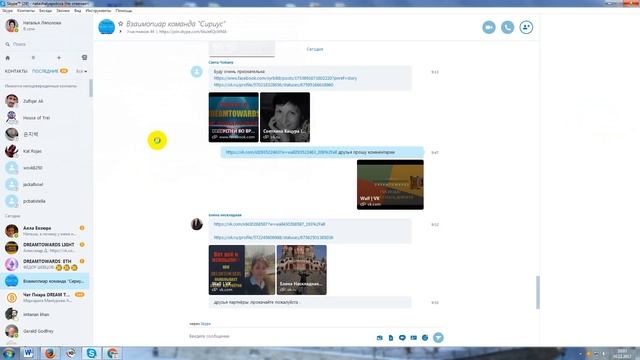Open the user profile avatar at top left
Image resolution: width=640 pixels, height=360 pixels.
pos(11,26)
